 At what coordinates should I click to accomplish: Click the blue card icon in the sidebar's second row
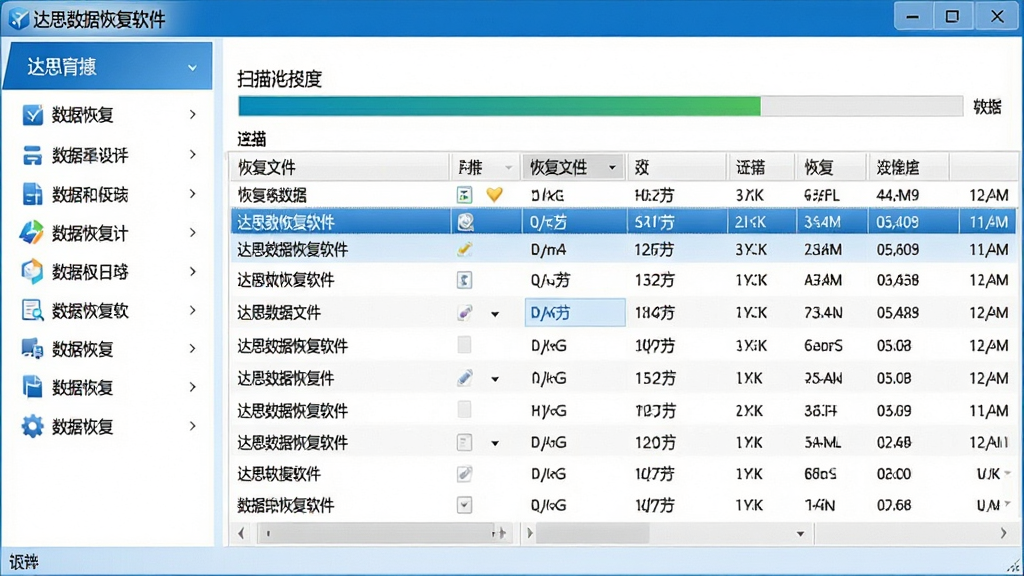32,155
